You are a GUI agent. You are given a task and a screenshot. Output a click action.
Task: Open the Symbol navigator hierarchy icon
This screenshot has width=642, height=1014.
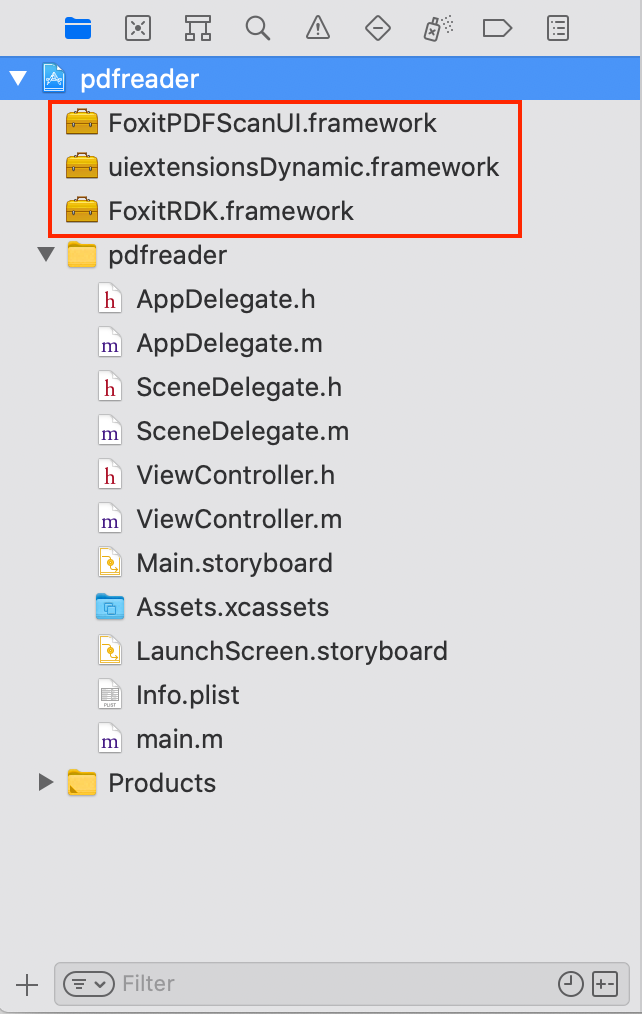tap(198, 28)
